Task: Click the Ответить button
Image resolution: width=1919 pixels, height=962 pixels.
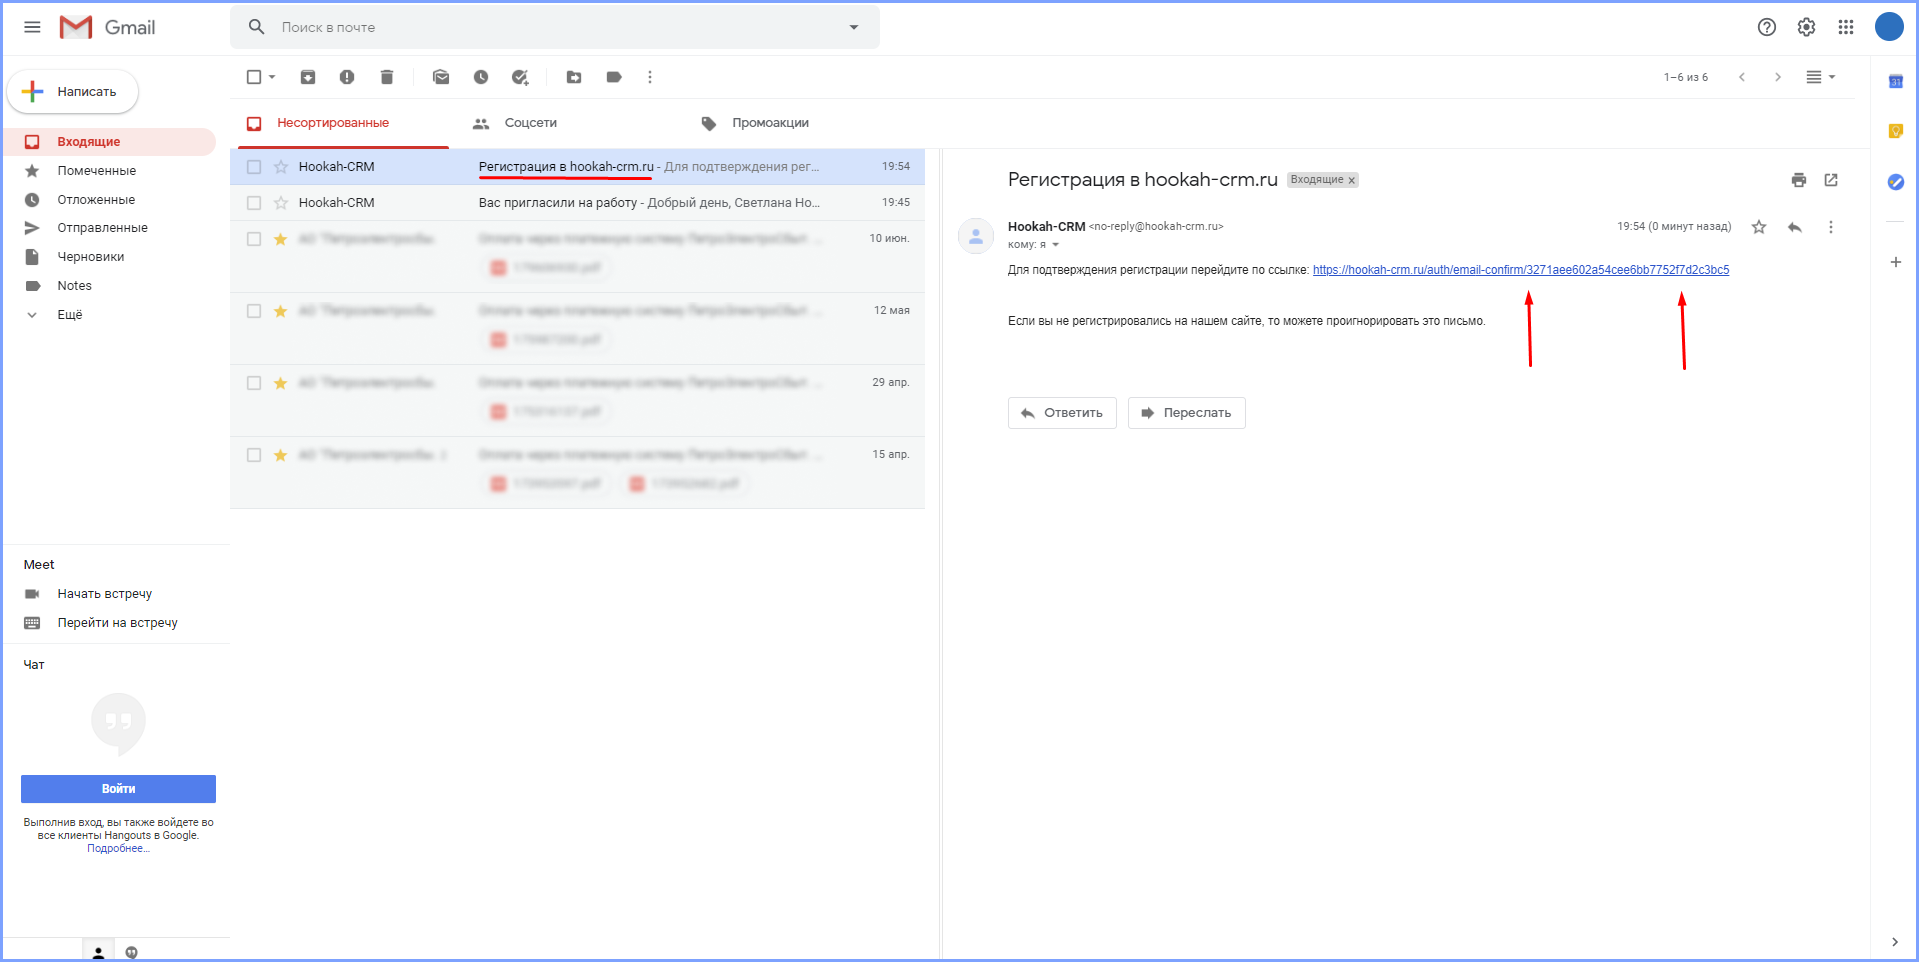Action: coord(1062,413)
